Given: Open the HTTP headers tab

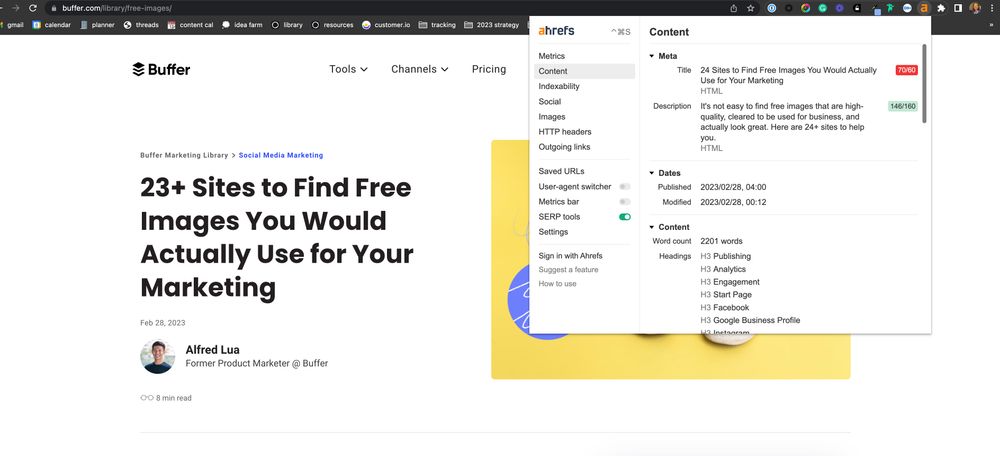Looking at the screenshot, I should tap(564, 131).
